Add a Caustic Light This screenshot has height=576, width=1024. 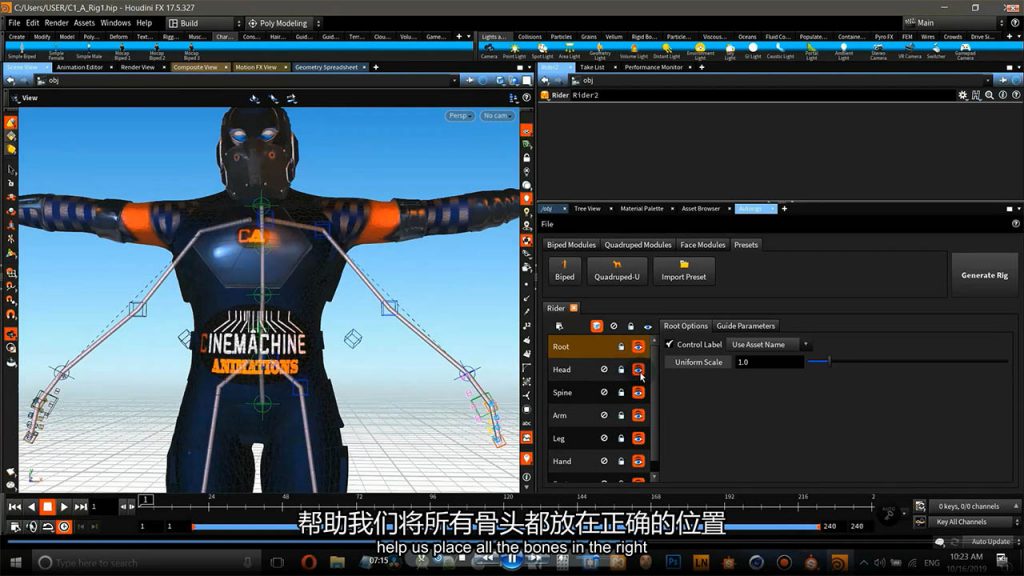click(780, 52)
